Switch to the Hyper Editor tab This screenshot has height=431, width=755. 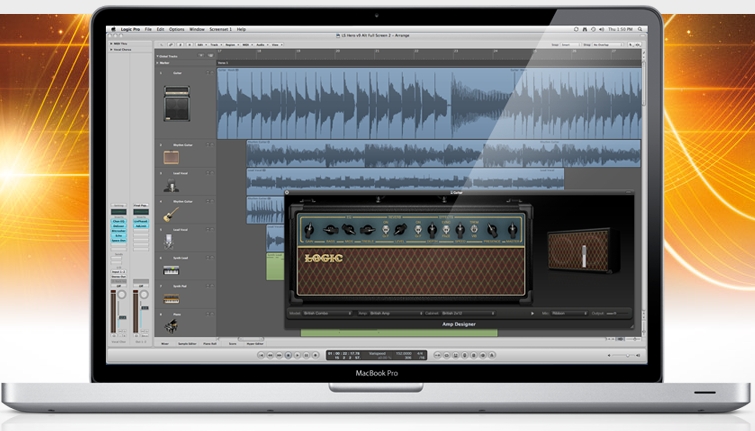pos(255,344)
